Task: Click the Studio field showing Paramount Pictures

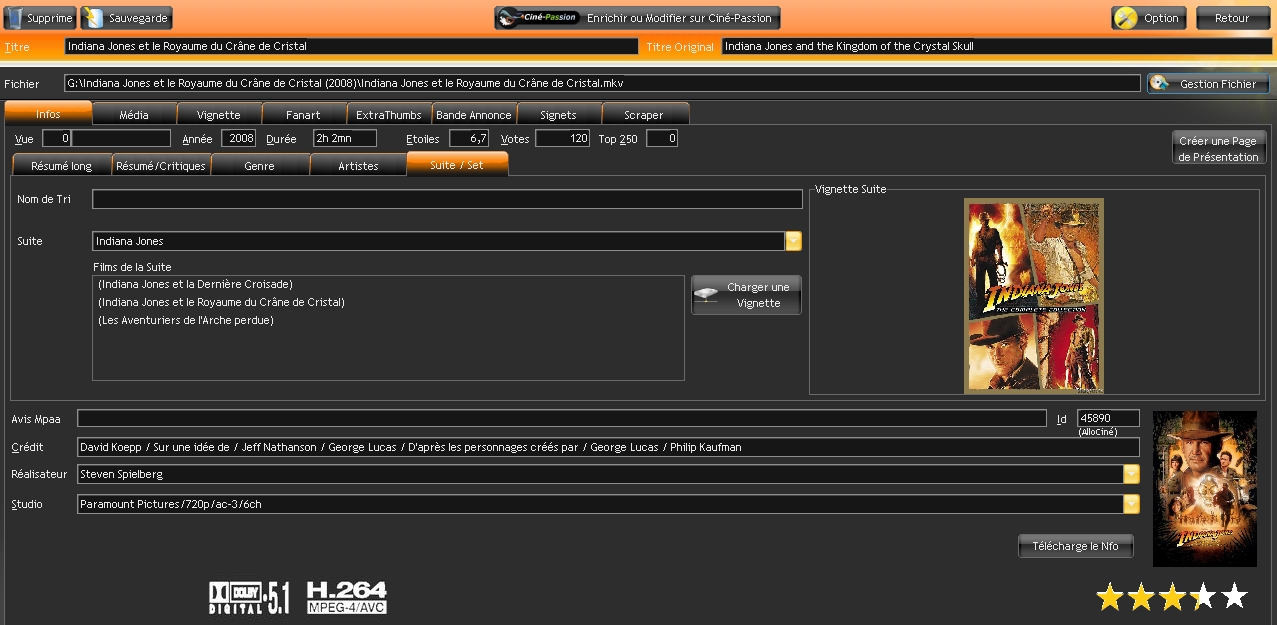Action: [x=600, y=504]
